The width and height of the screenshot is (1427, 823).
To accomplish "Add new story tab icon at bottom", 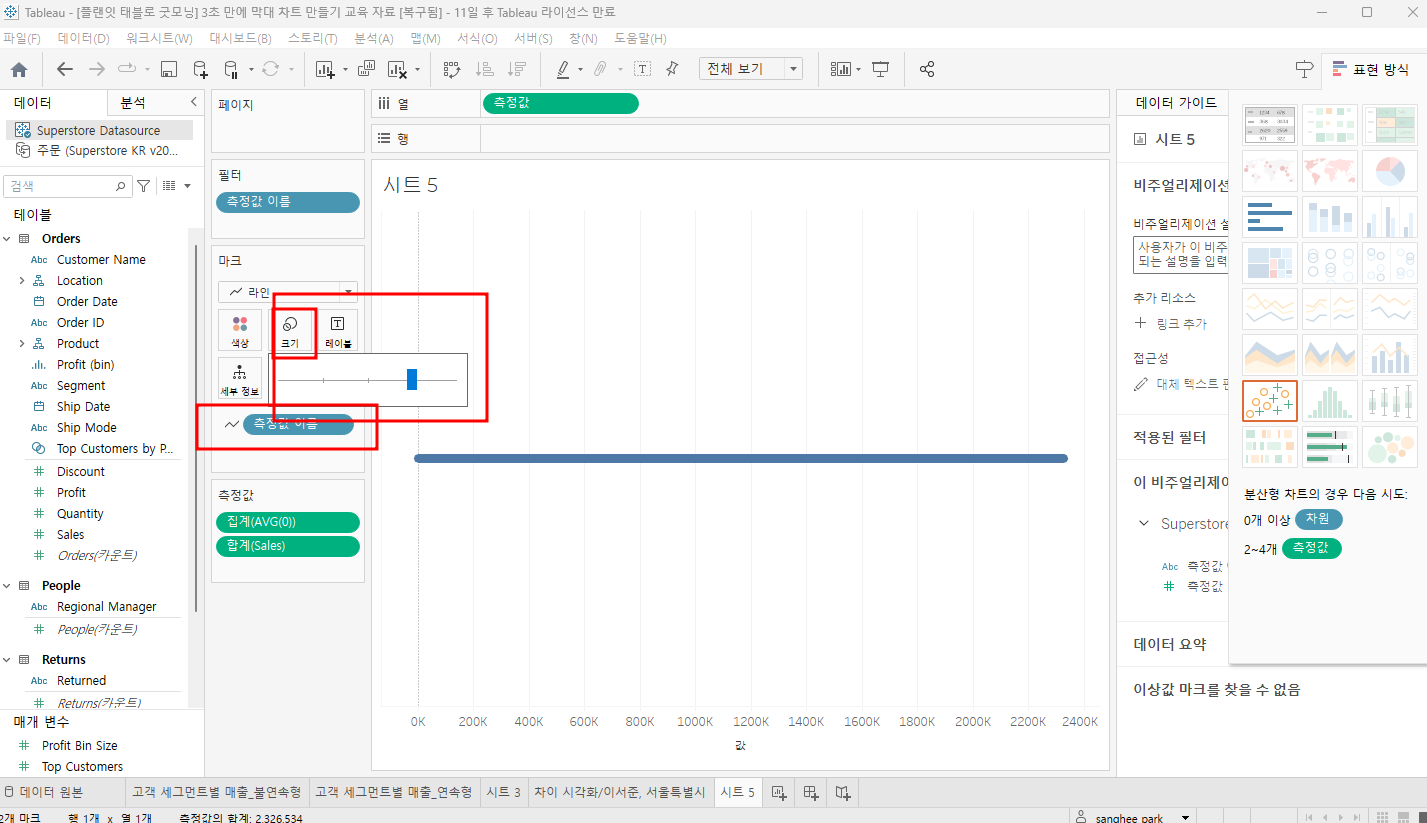I will [843, 792].
